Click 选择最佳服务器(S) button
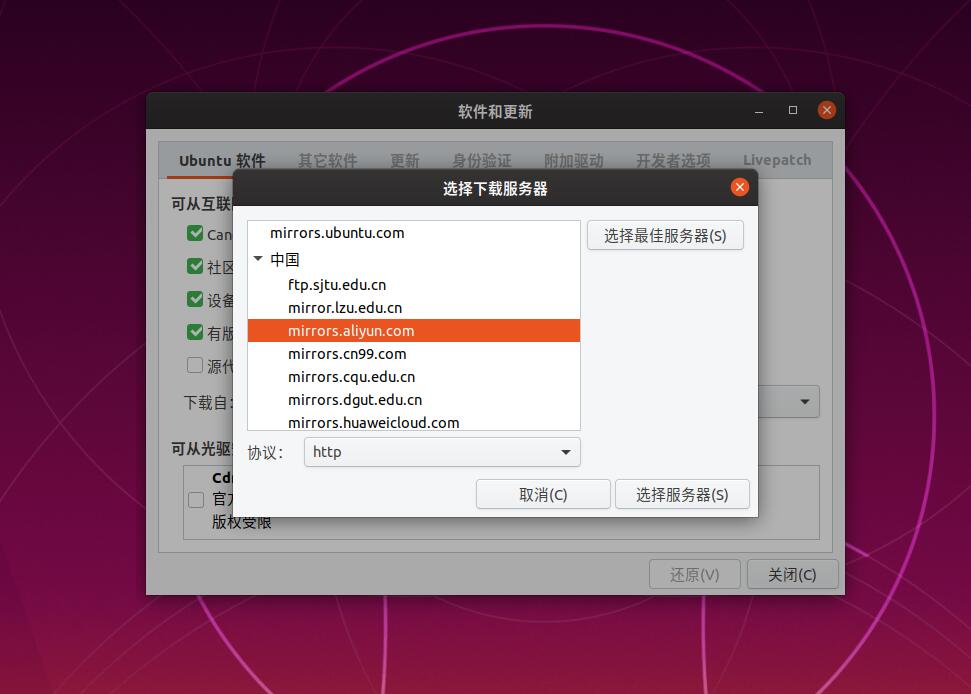Image resolution: width=971 pixels, height=694 pixels. 665,235
